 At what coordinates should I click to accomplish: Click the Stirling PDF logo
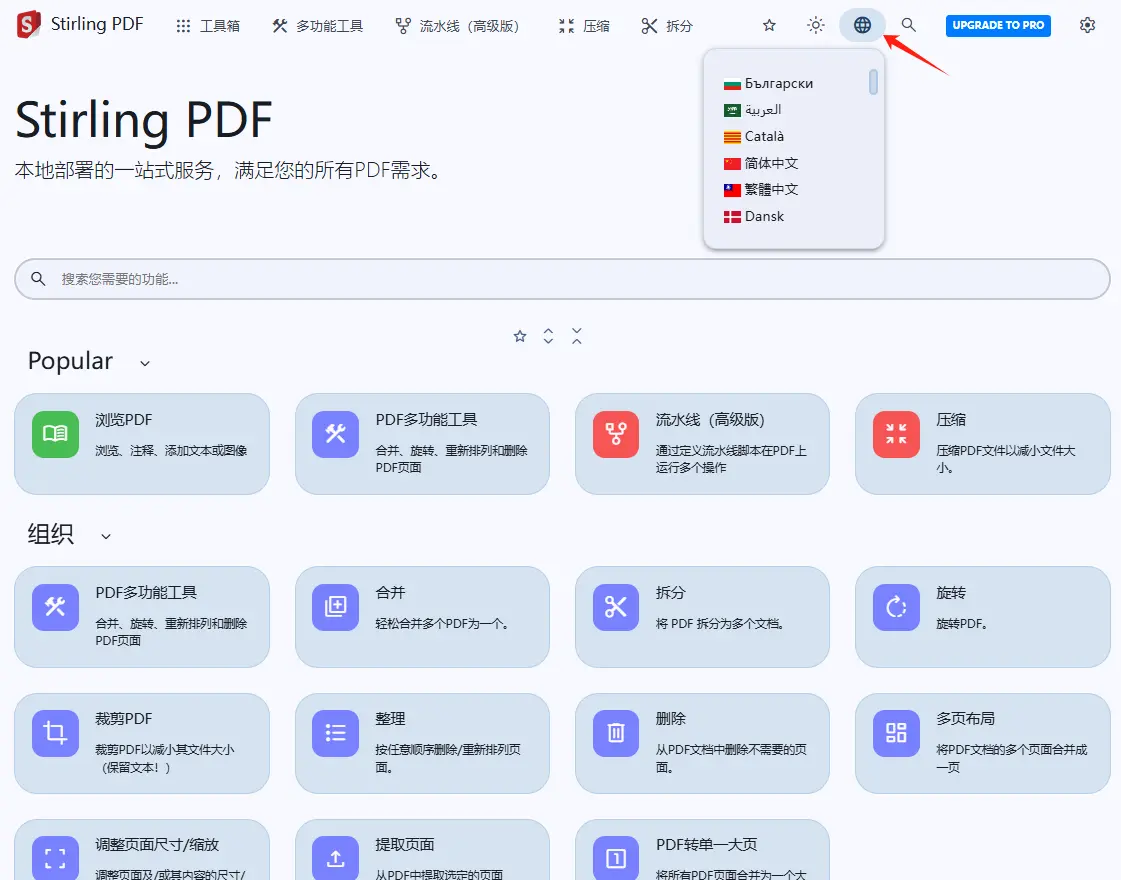(30, 25)
